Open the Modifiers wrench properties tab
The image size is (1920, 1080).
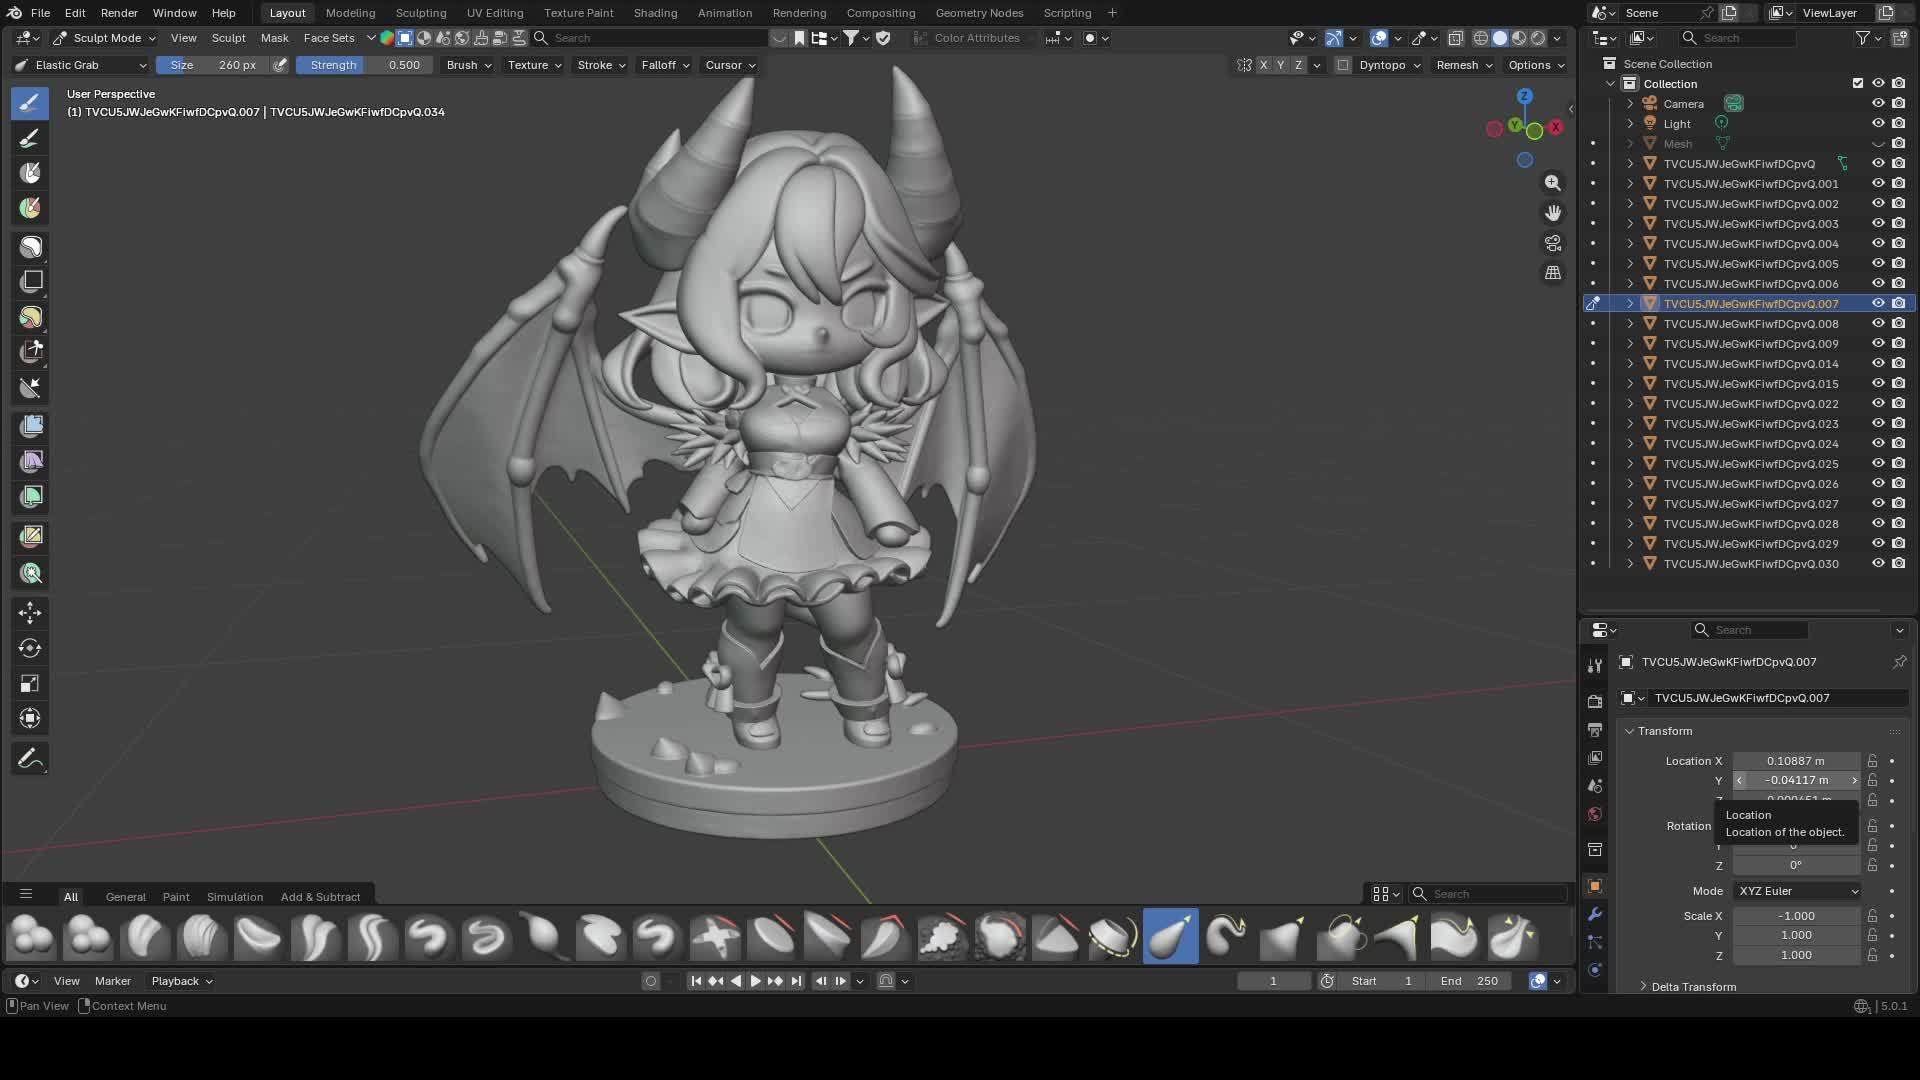click(1595, 914)
